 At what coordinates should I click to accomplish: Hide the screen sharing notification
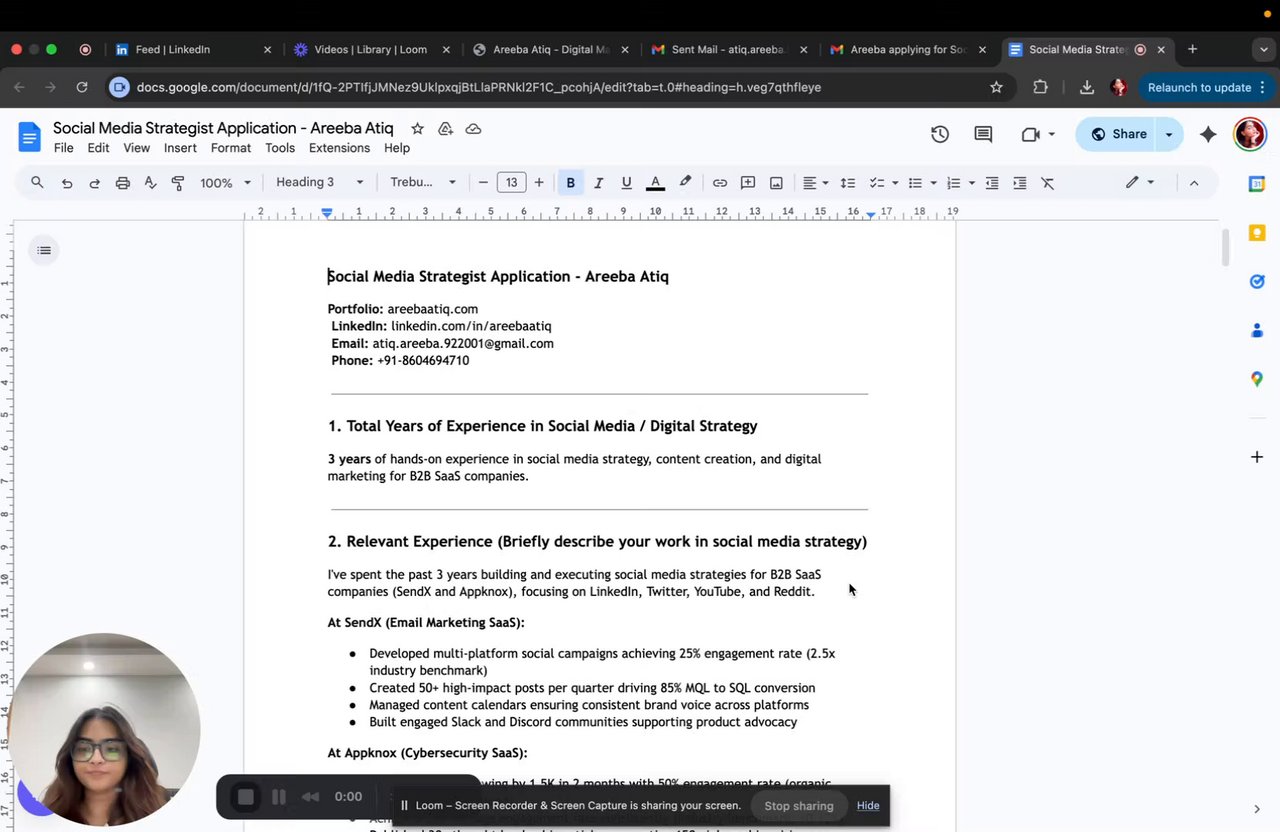coord(868,806)
